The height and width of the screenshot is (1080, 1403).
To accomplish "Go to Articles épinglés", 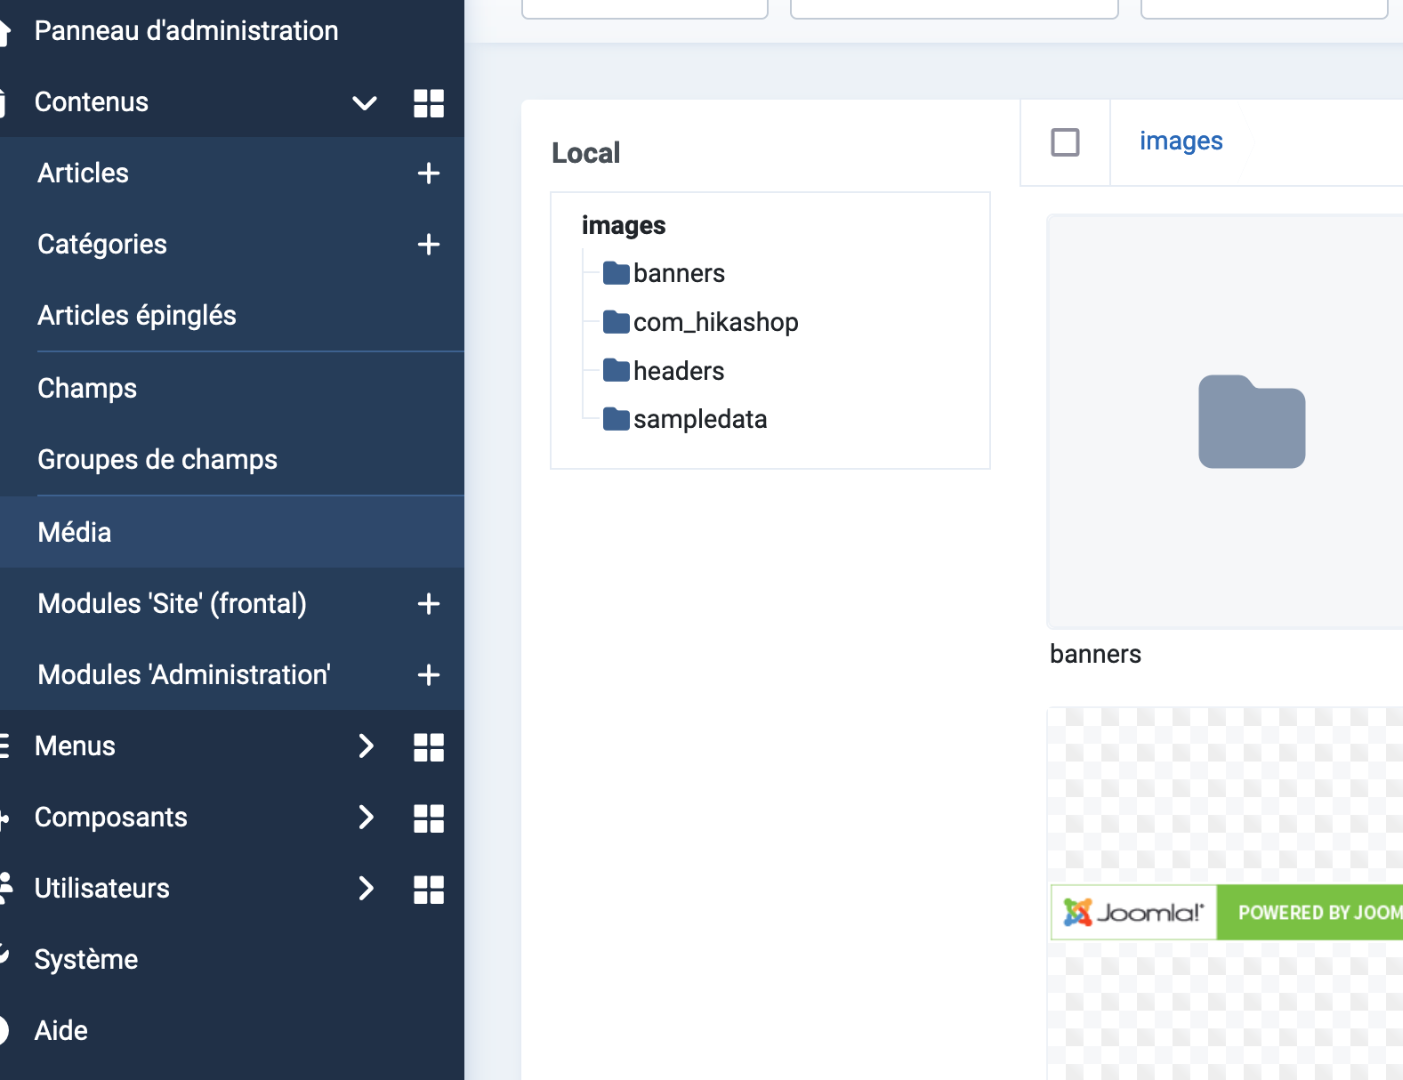I will (x=137, y=316).
